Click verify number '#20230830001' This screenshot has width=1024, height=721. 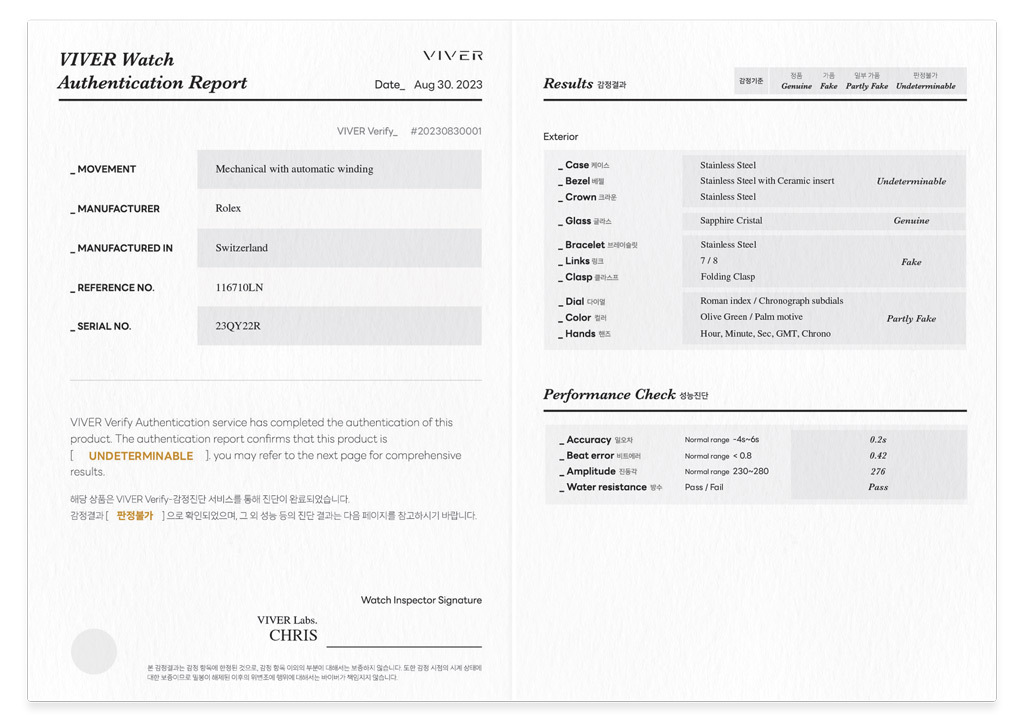click(446, 131)
